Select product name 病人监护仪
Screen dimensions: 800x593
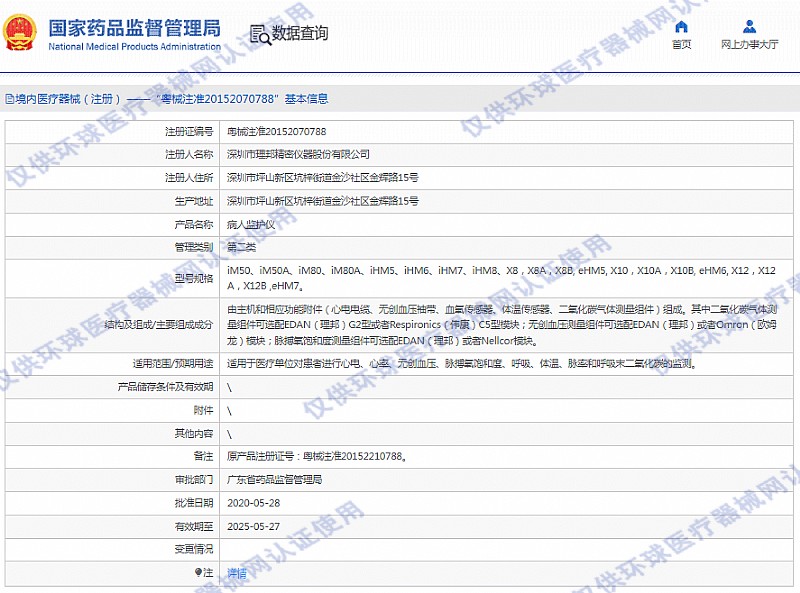(251, 225)
